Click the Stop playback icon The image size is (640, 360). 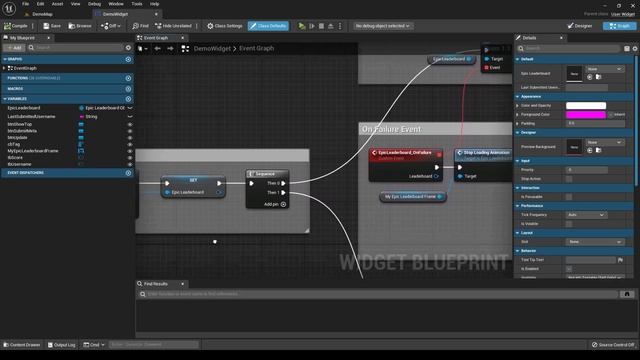click(x=321, y=26)
